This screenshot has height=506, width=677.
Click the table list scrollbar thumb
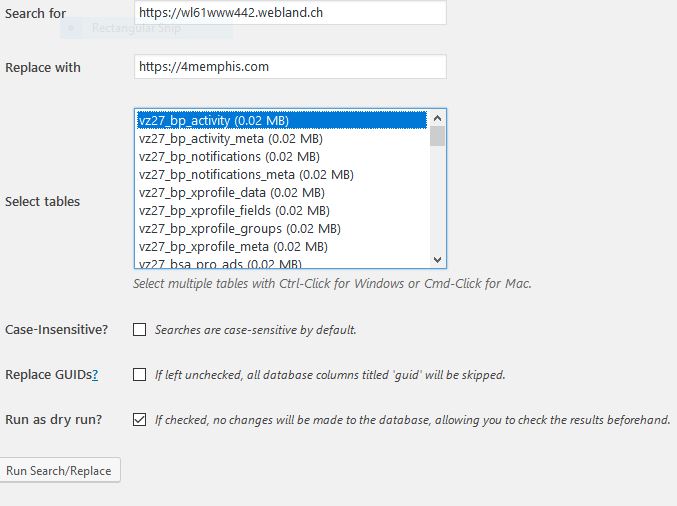click(x=437, y=137)
